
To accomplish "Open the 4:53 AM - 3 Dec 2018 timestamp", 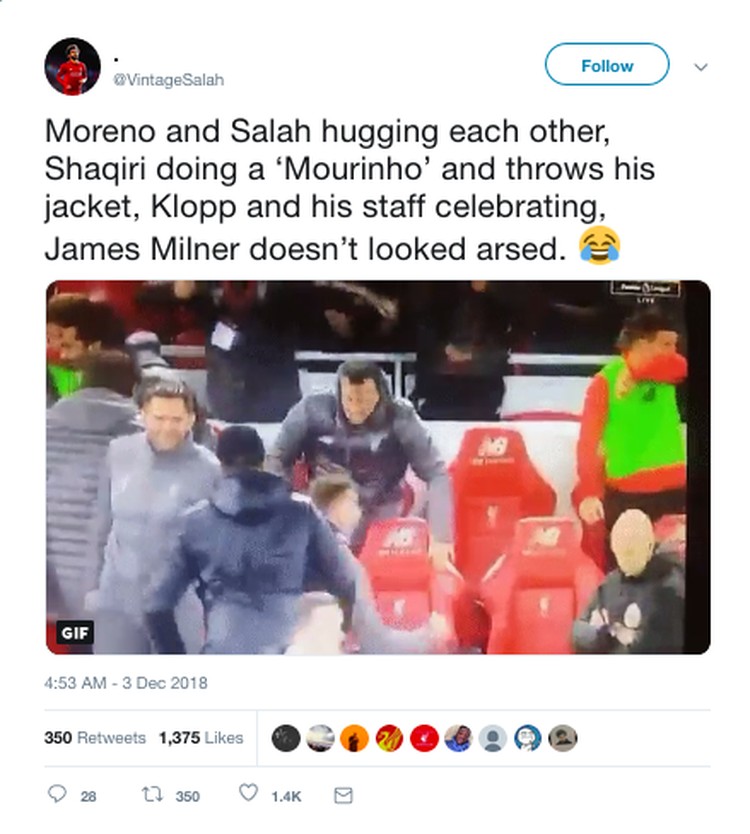I will (126, 682).
